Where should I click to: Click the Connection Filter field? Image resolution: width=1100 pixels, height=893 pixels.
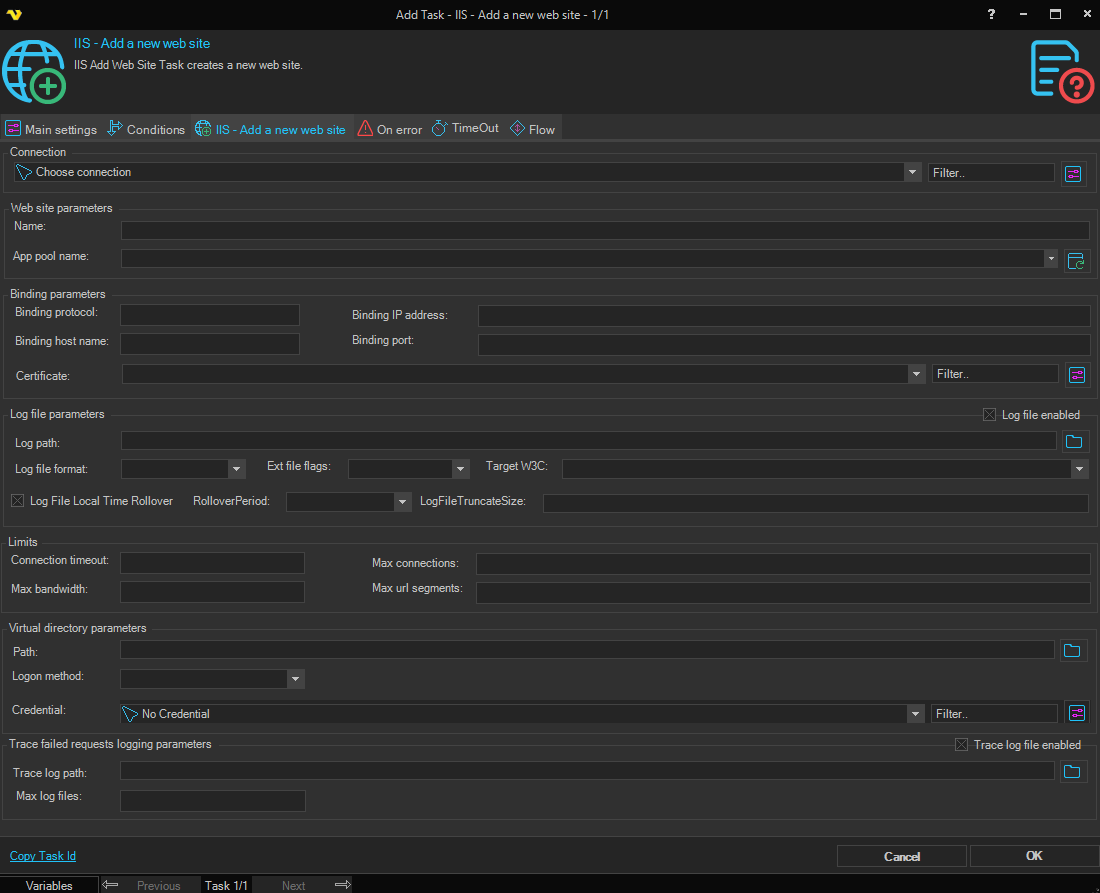991,173
